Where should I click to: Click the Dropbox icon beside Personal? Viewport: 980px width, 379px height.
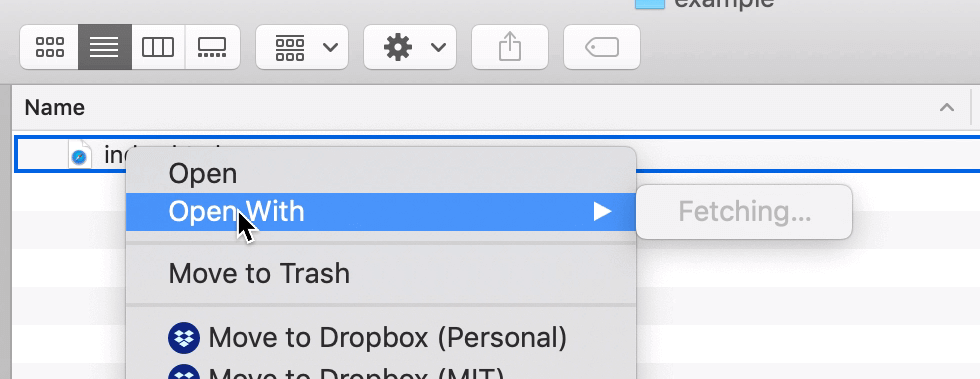(x=184, y=338)
